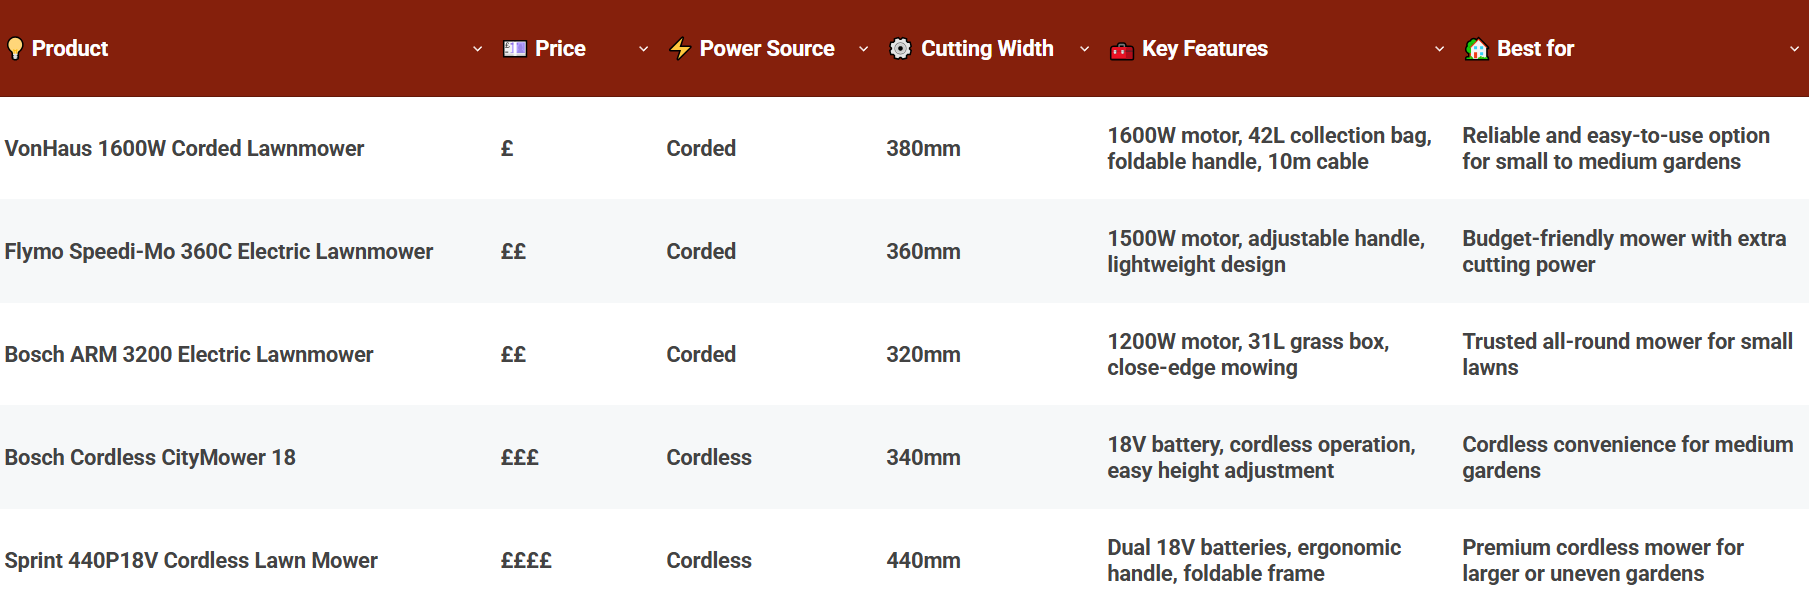Viewport: 1809px width, 611px height.
Task: Open the Price column dropdown arrow
Action: 644,49
